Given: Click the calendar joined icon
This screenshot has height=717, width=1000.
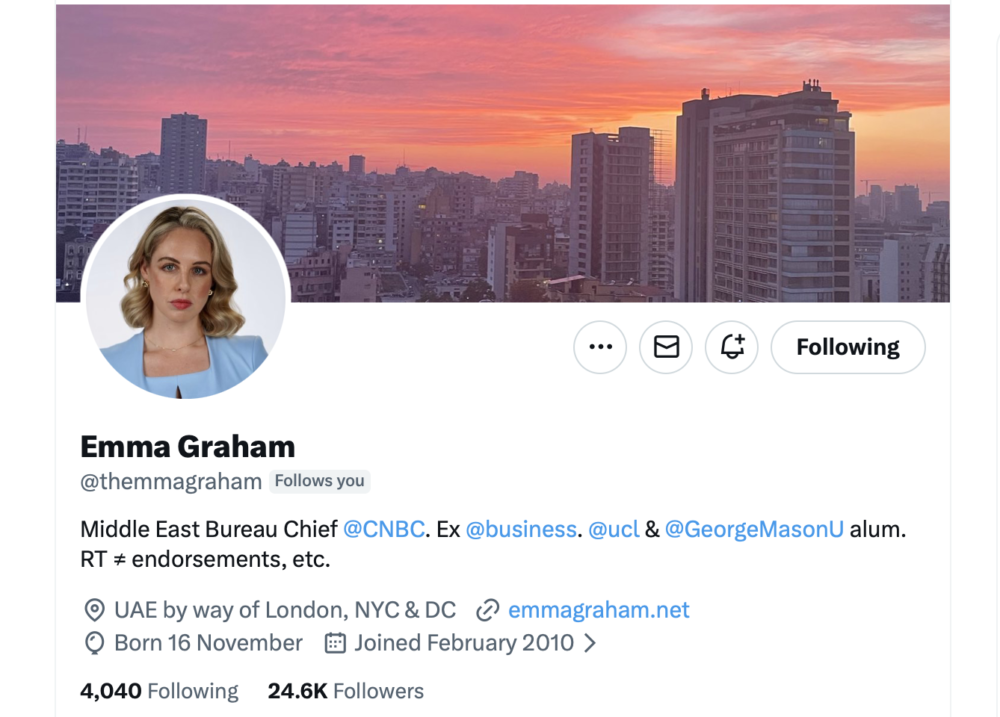Looking at the screenshot, I should (x=335, y=643).
